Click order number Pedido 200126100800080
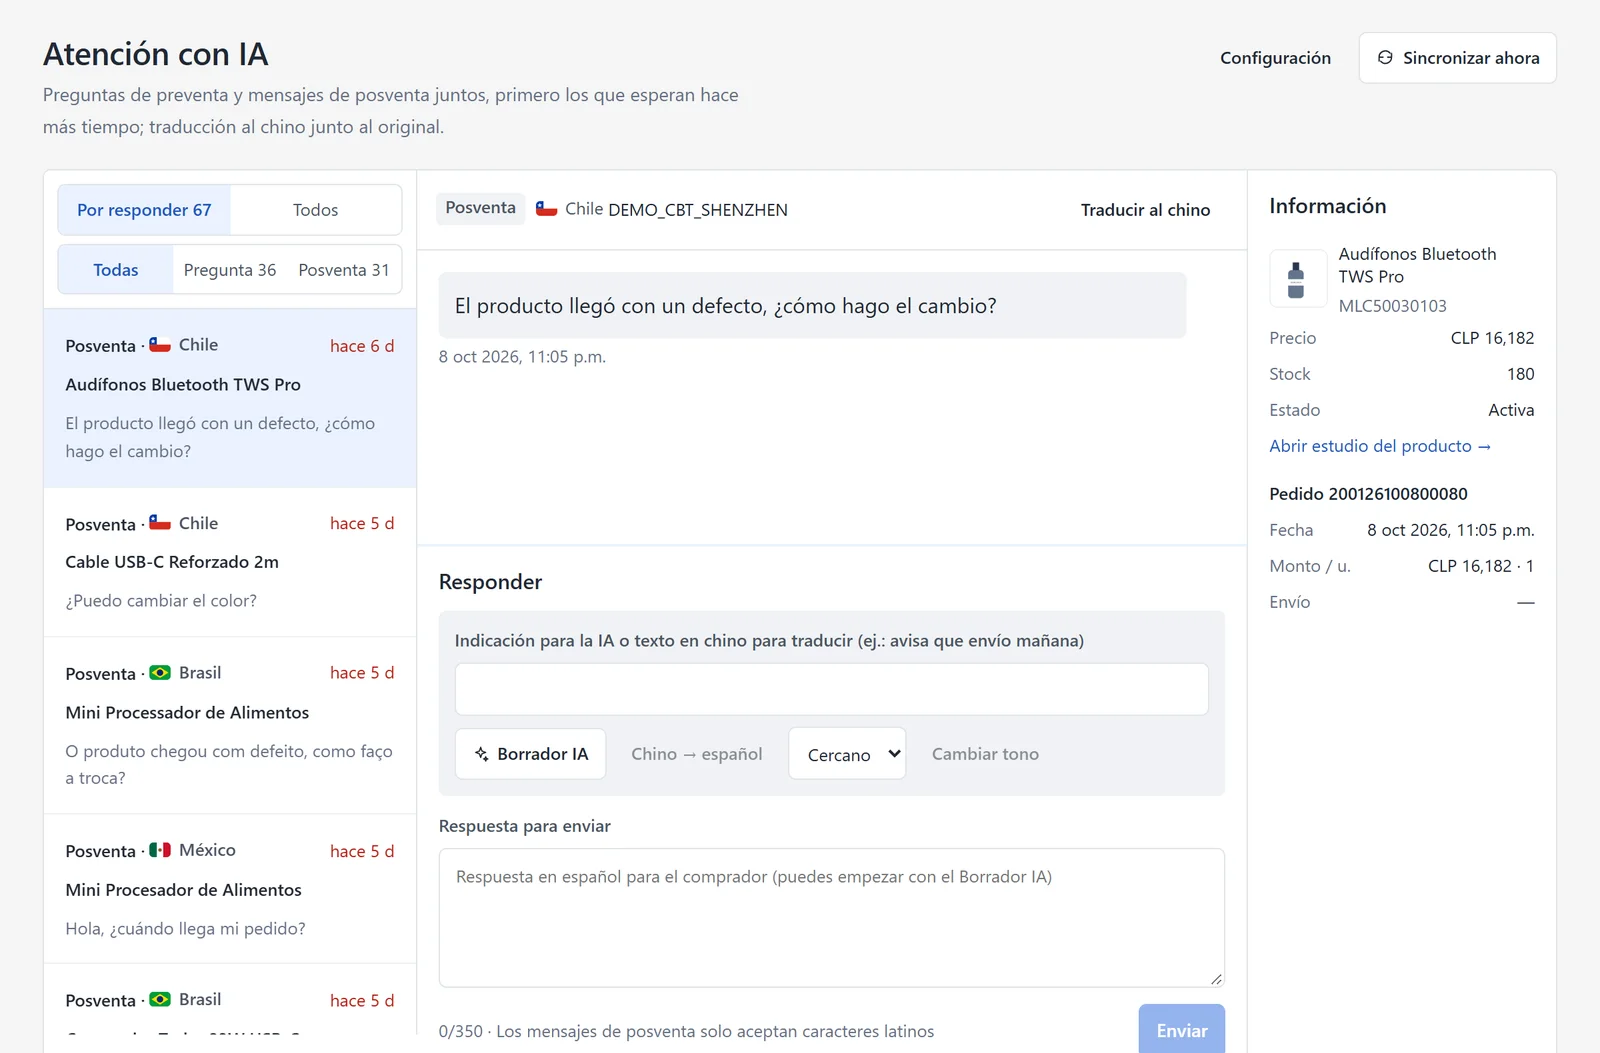The image size is (1600, 1053). click(1368, 494)
